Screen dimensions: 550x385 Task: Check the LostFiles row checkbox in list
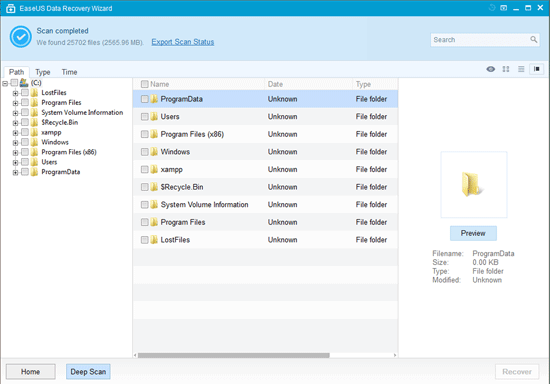(145, 240)
